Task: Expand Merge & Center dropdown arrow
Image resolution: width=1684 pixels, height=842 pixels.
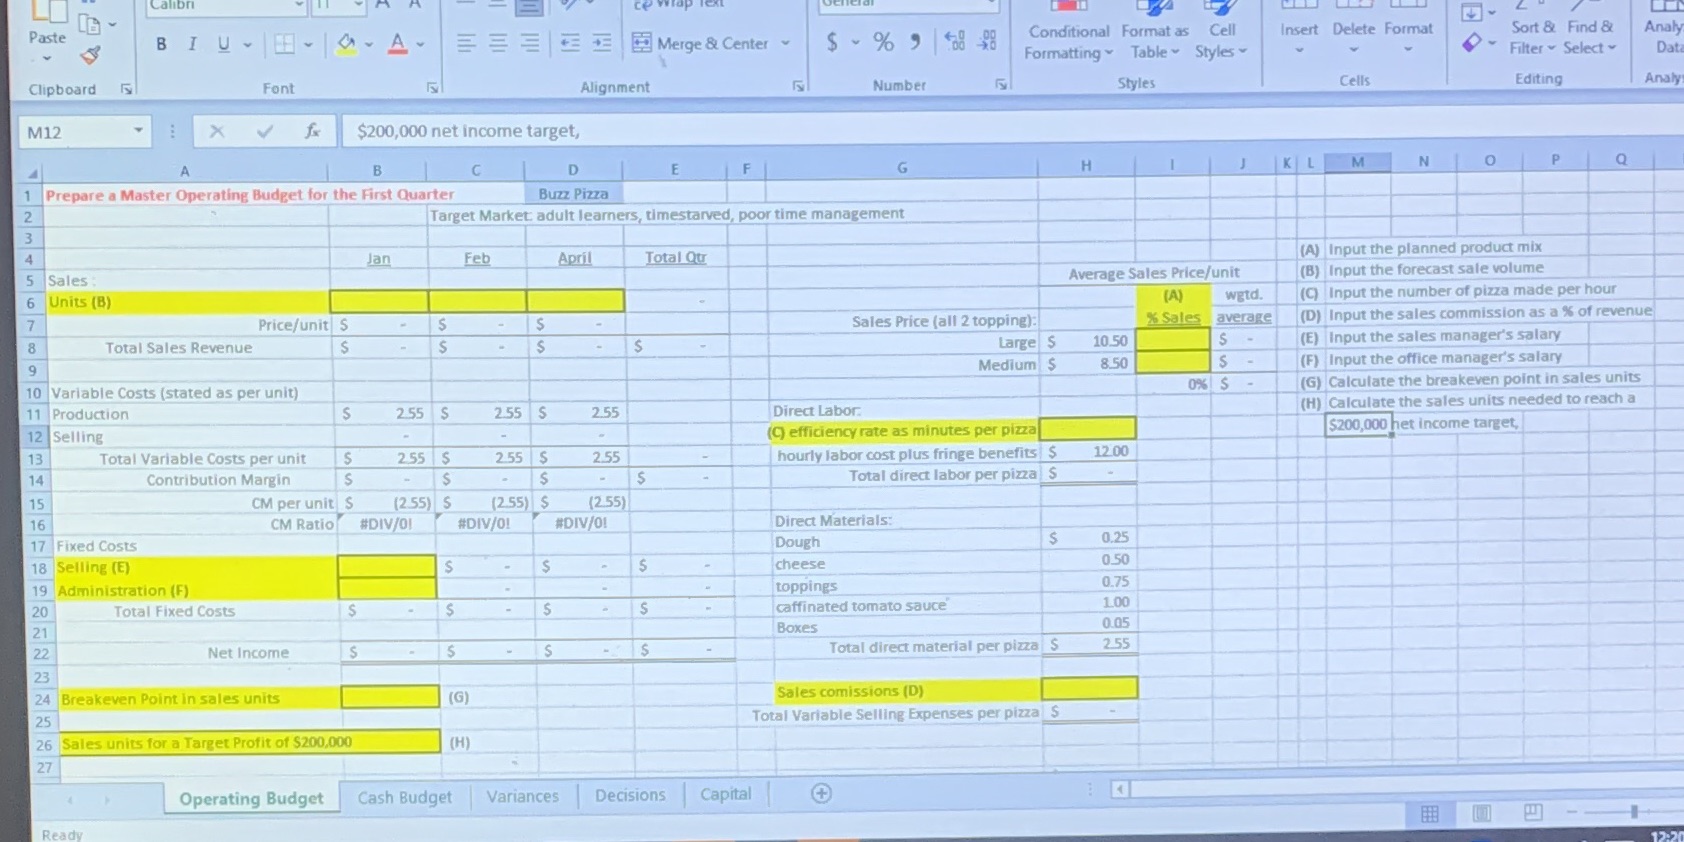Action: pos(786,43)
